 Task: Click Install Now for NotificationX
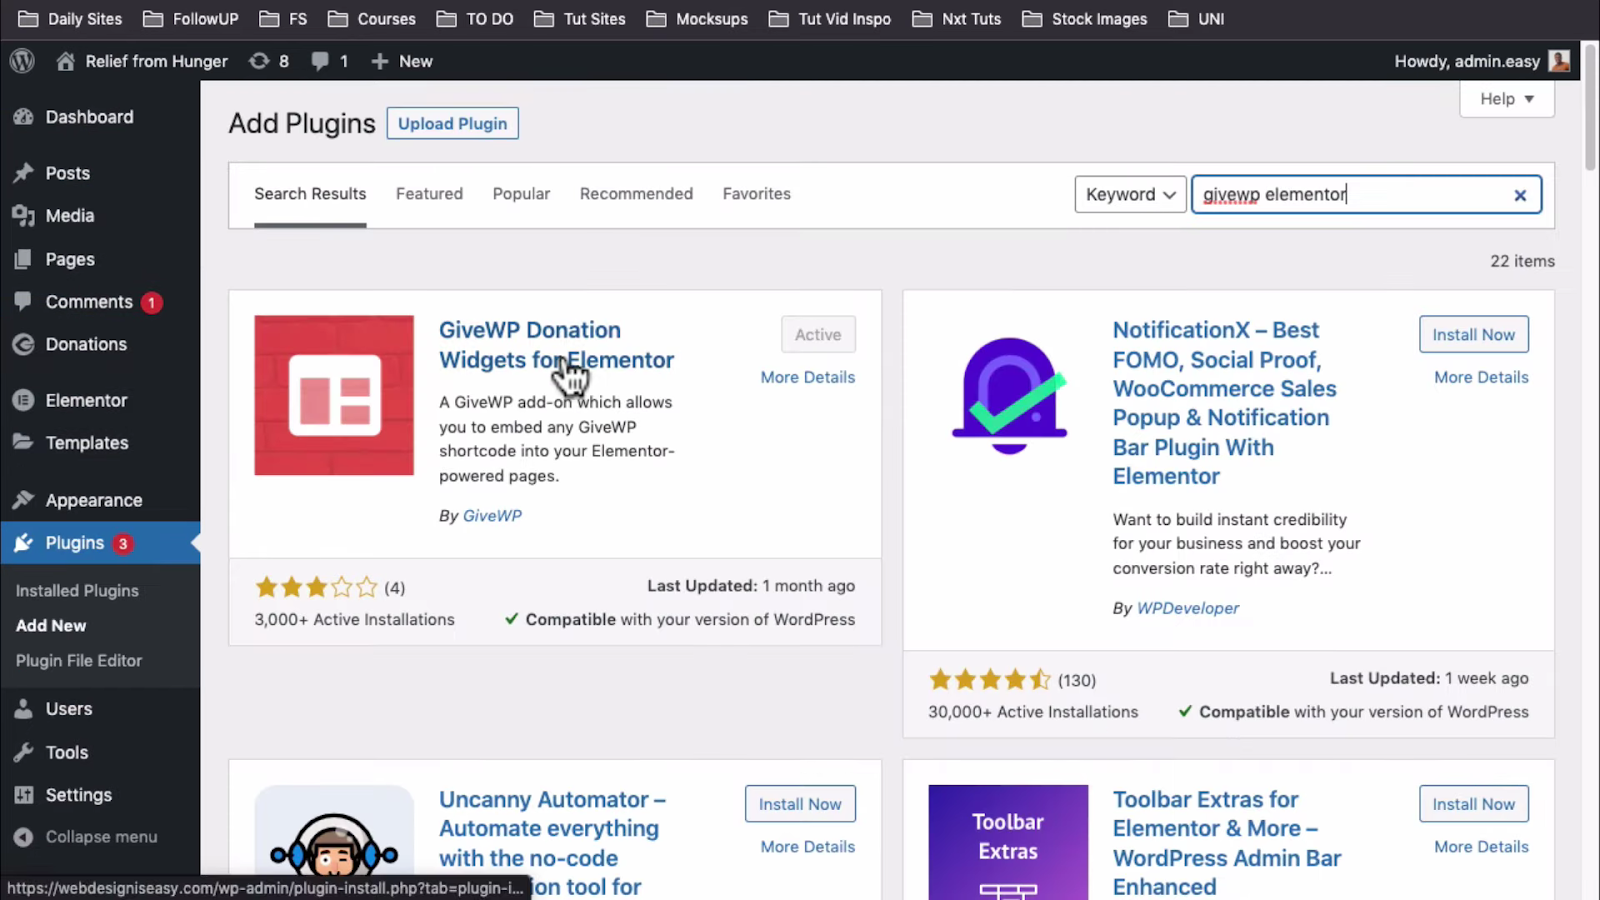(x=1473, y=335)
